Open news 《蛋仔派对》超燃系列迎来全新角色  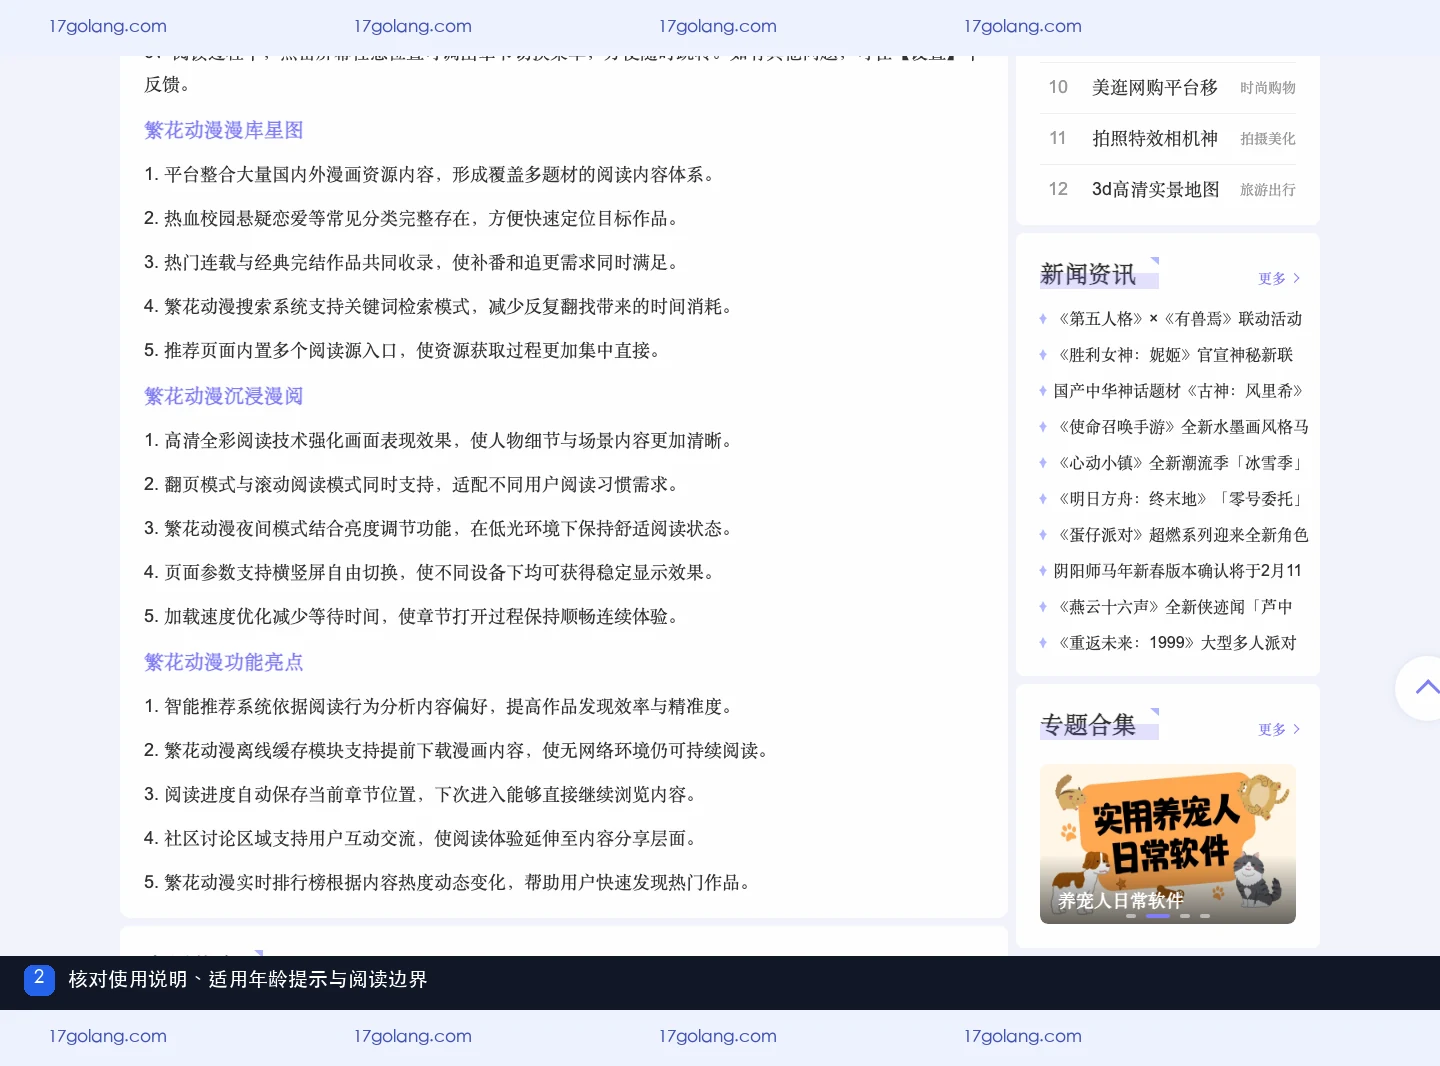click(1181, 535)
